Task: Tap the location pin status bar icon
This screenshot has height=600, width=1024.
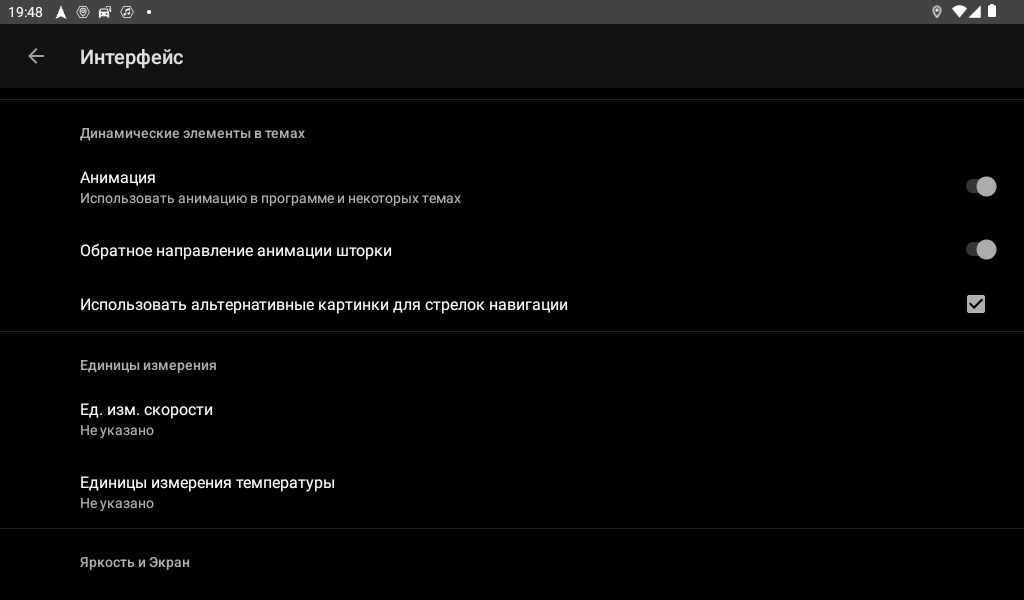Action: click(x=936, y=12)
